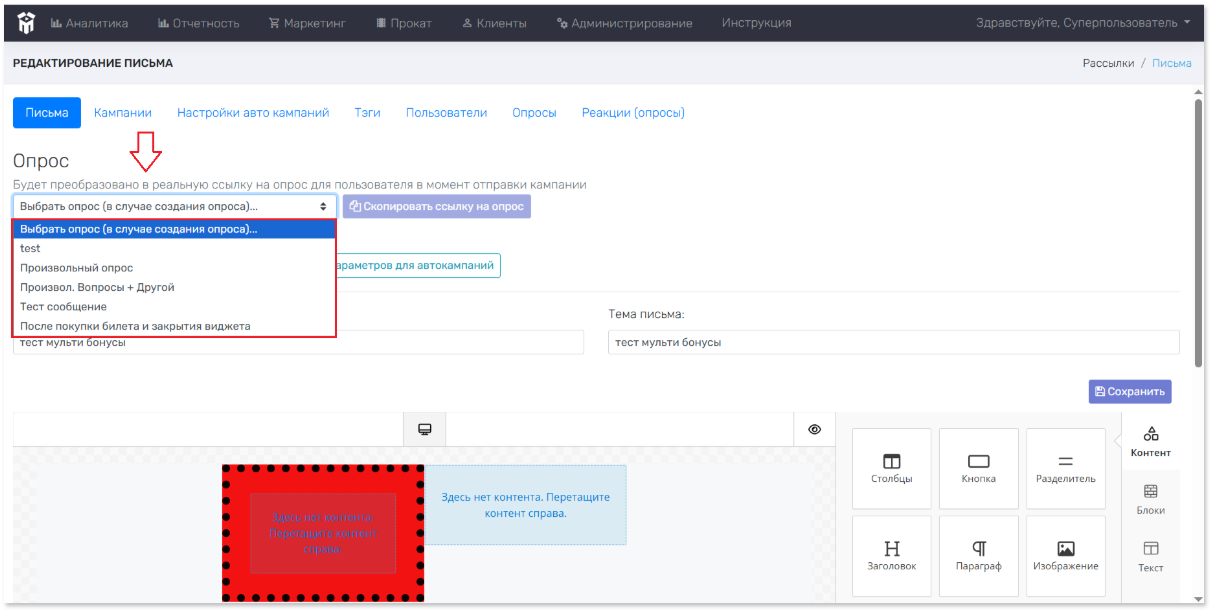Choose the Разделитель content block
Viewport: 1210px width, 610px height.
[x=1066, y=468]
